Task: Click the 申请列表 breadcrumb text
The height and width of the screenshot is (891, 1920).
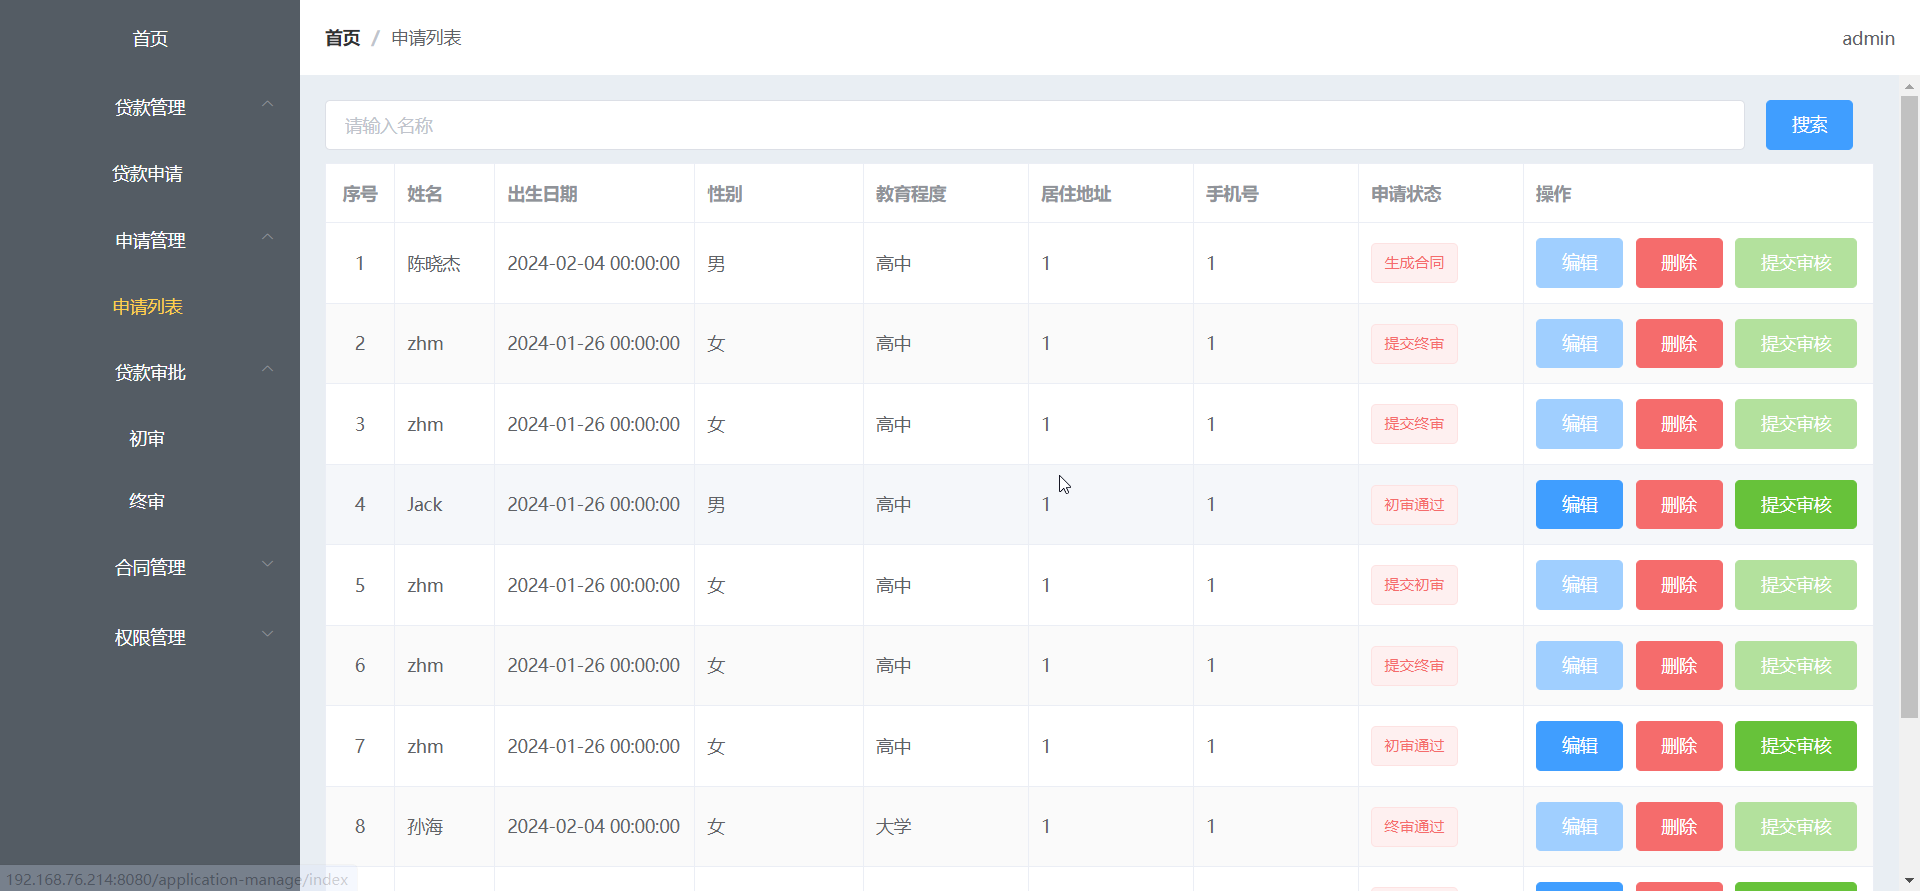Action: 426,38
